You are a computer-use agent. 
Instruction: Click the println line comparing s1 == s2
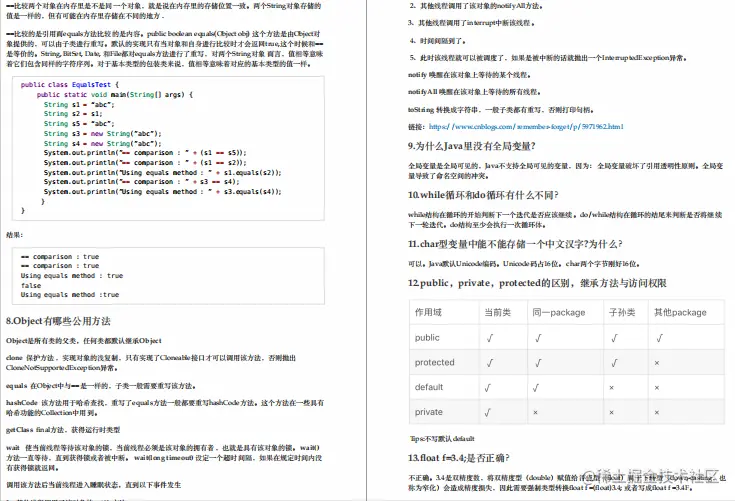click(145, 163)
